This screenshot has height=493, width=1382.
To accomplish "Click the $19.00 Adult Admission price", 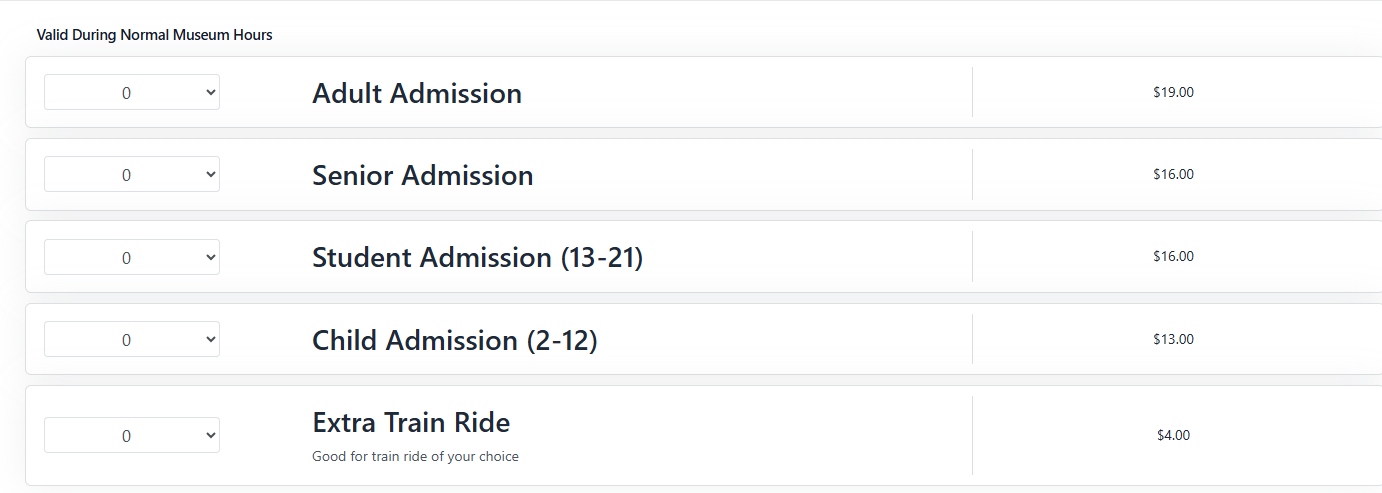I will (1173, 92).
